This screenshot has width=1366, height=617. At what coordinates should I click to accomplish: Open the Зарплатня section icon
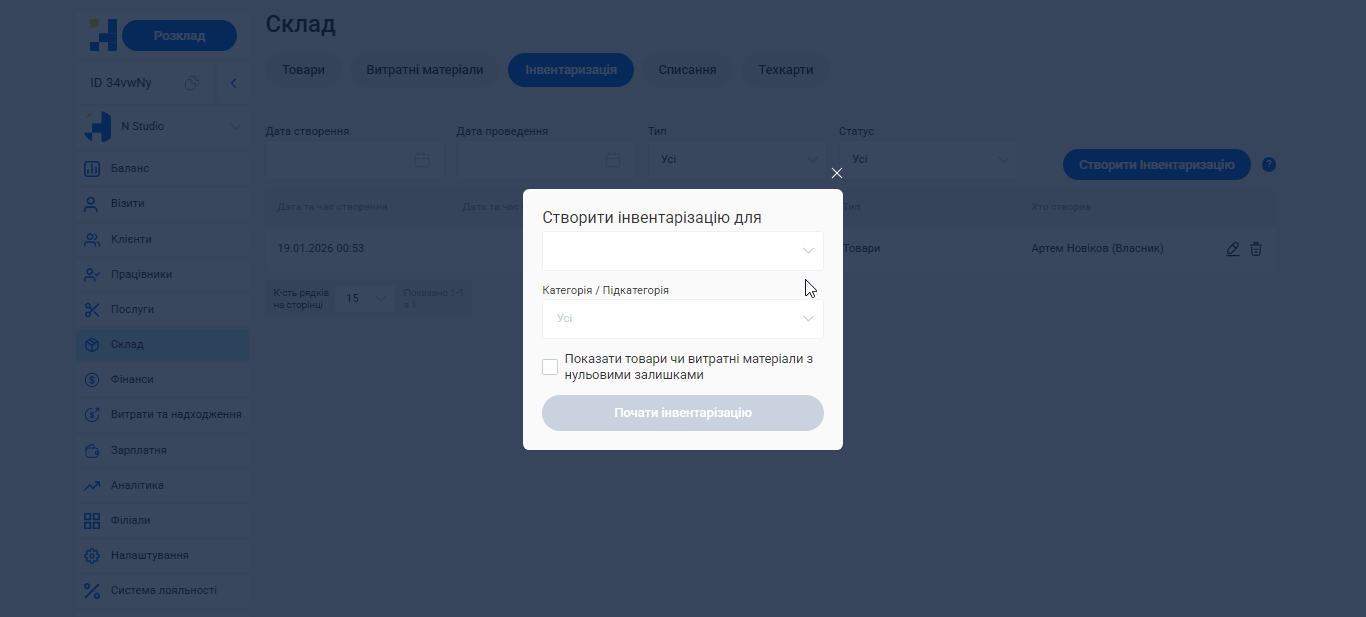click(x=92, y=449)
